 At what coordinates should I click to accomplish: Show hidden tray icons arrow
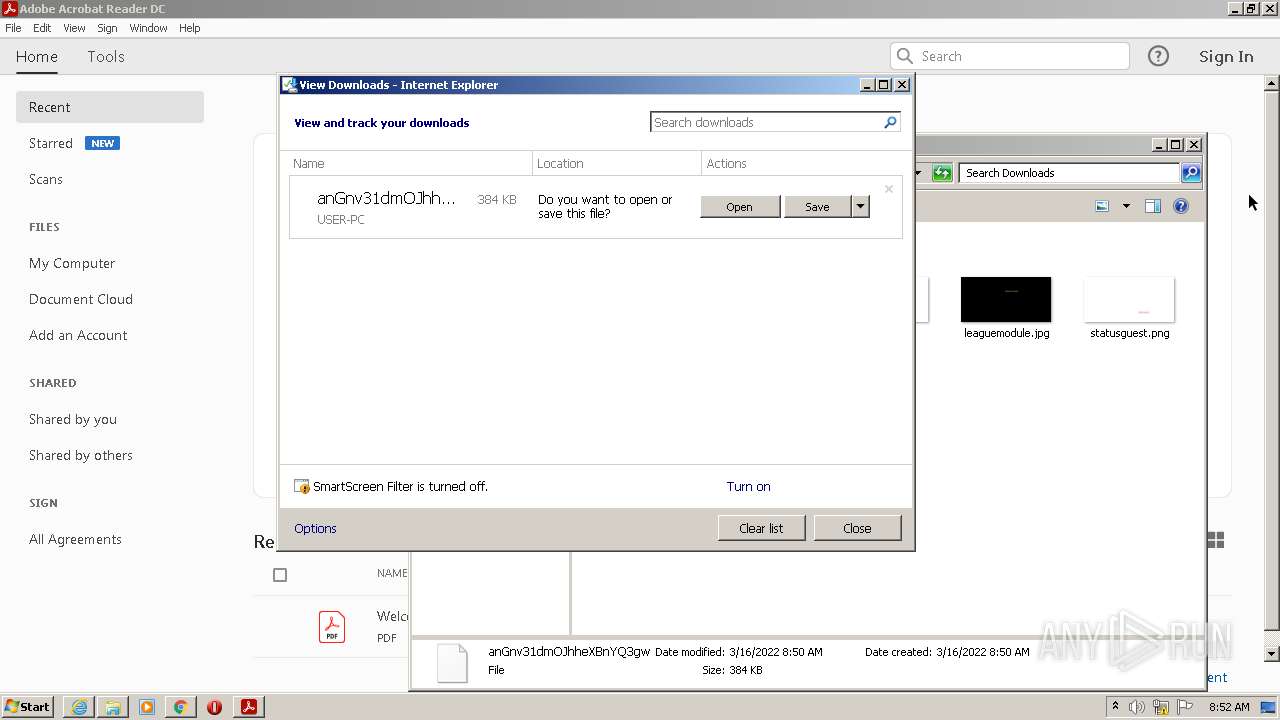(1115, 706)
